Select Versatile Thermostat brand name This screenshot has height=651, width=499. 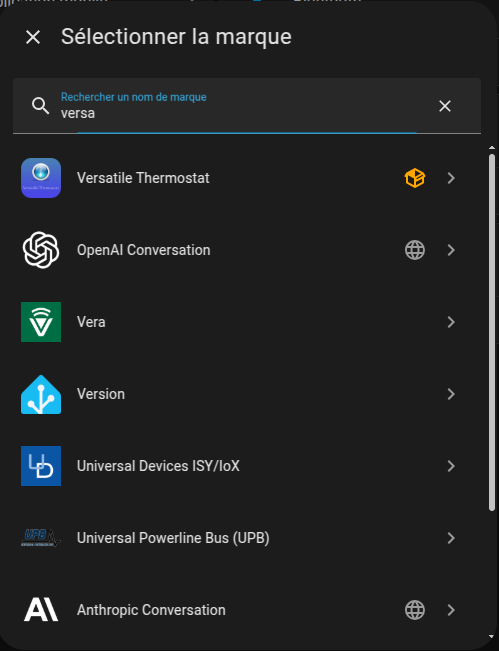[x=143, y=178]
